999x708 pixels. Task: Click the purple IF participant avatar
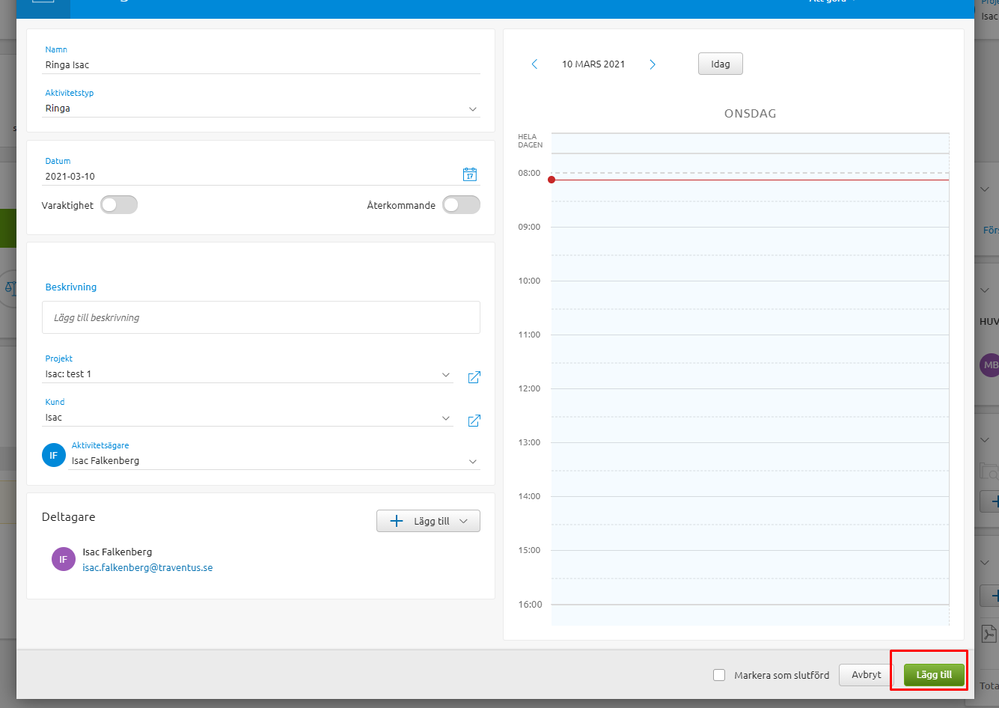(63, 559)
